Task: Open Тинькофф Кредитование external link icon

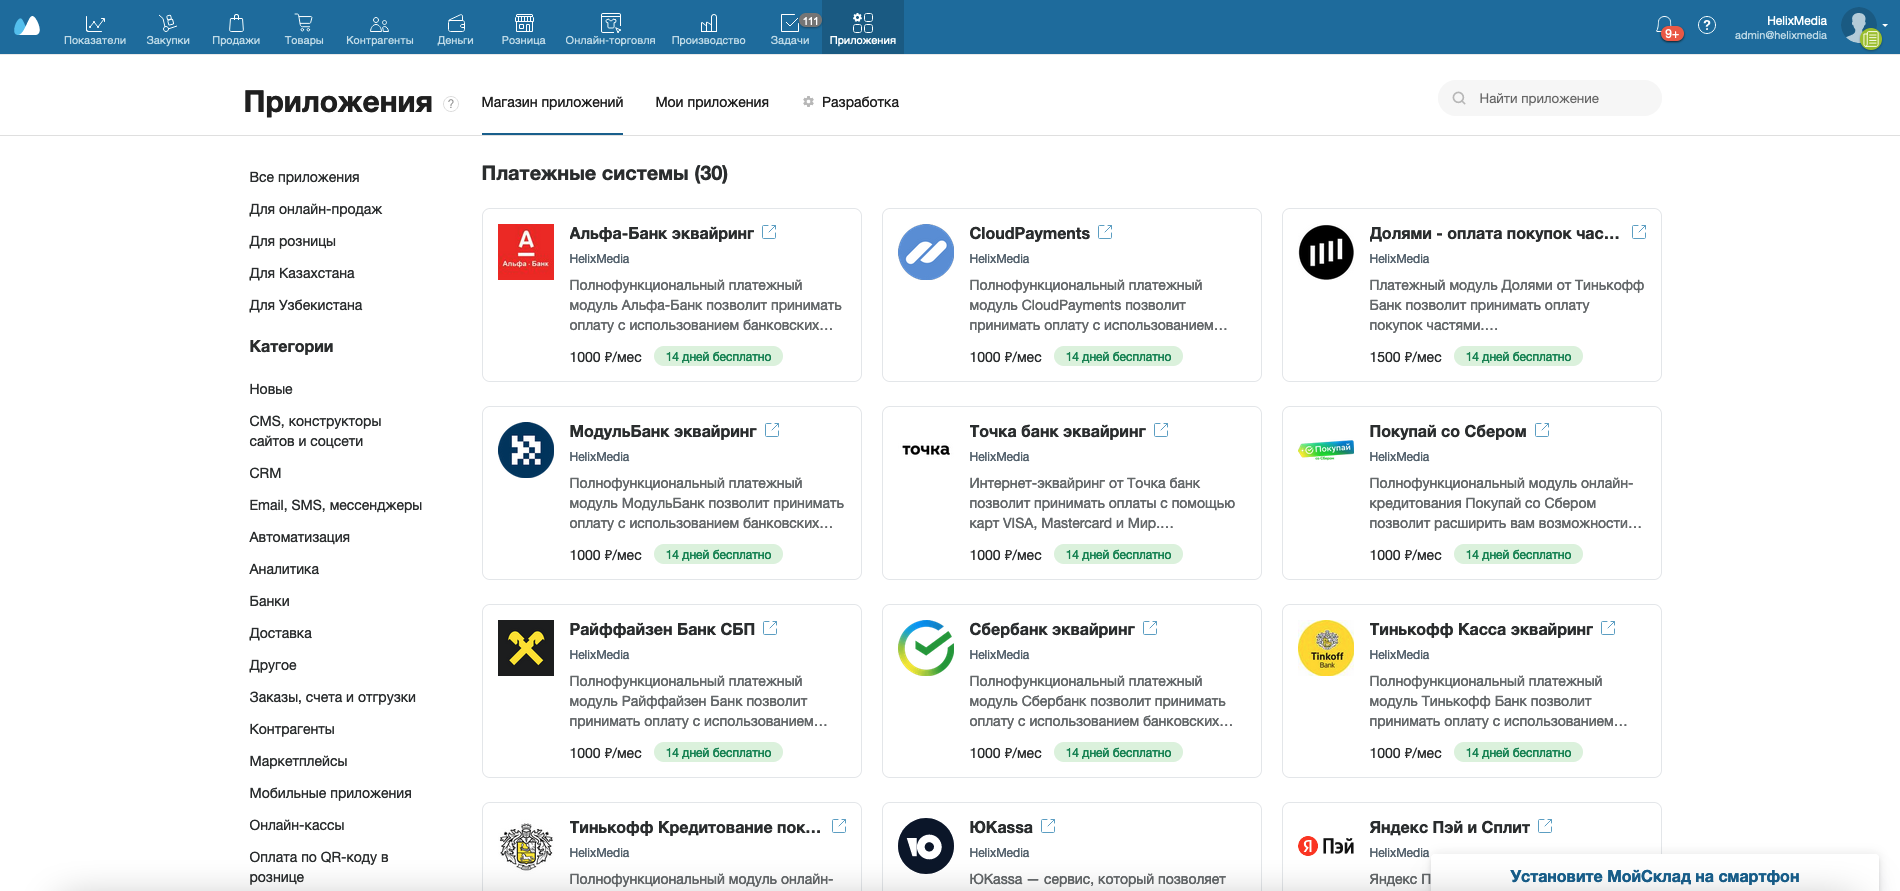Action: pos(839,826)
